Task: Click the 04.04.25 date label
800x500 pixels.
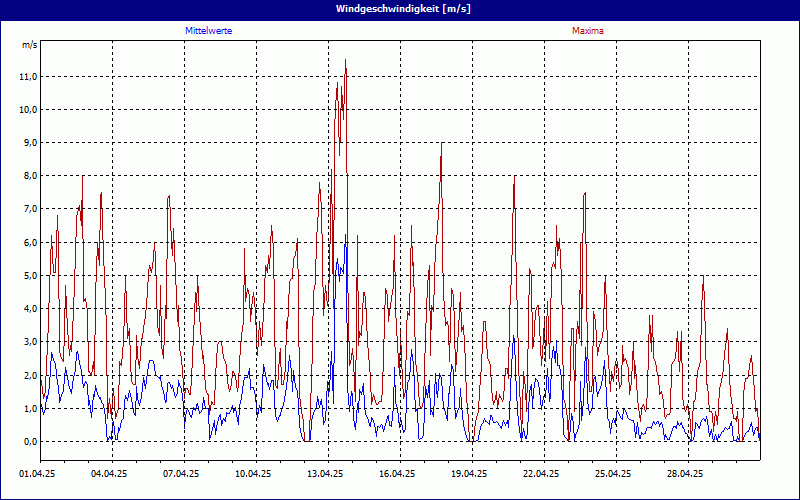Action: [x=109, y=474]
